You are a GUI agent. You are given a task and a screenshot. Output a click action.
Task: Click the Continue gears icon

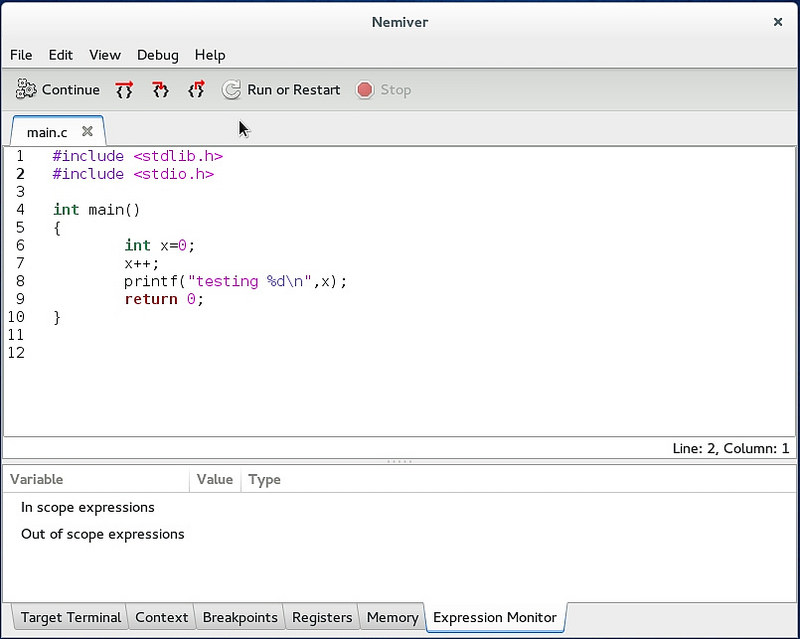[x=26, y=89]
